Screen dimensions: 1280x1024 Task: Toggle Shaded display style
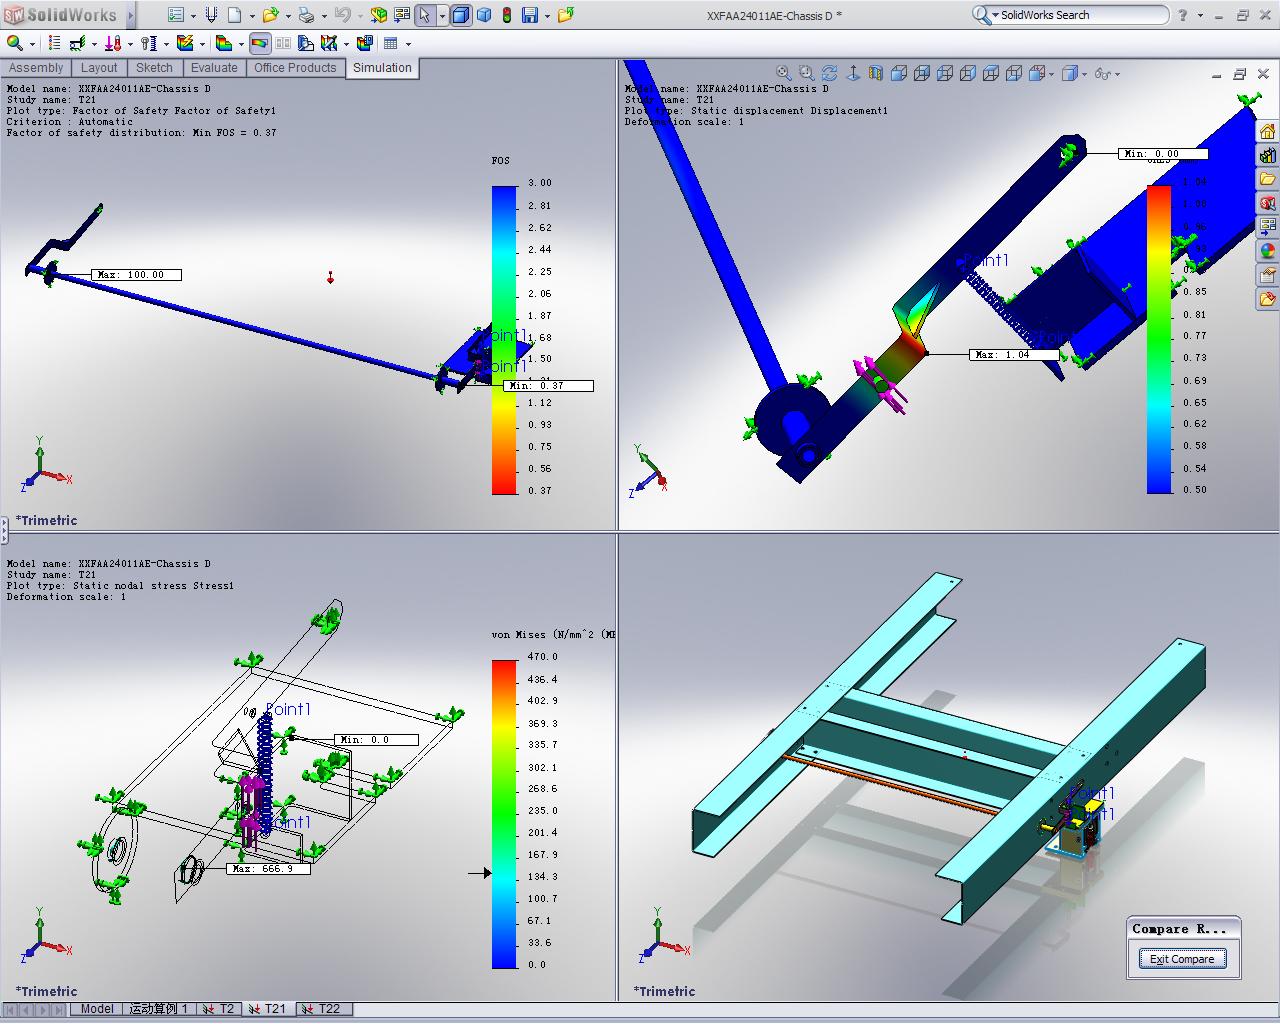click(x=484, y=15)
